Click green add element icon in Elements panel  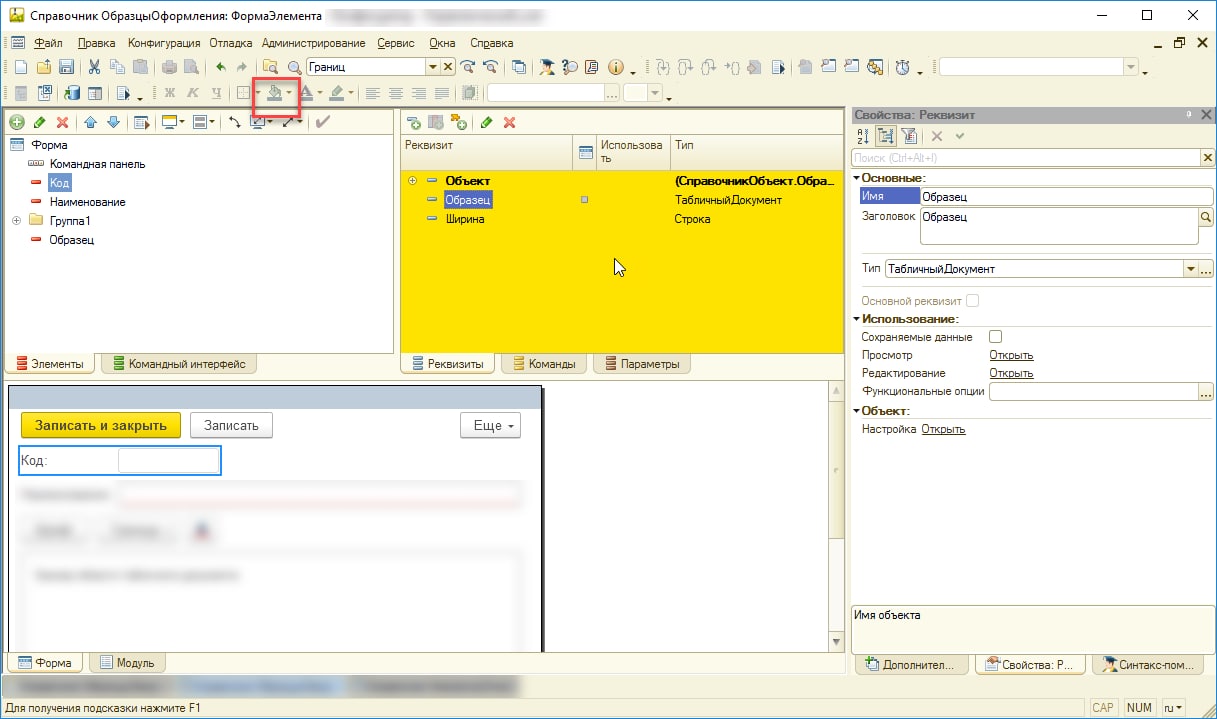click(x=16, y=122)
